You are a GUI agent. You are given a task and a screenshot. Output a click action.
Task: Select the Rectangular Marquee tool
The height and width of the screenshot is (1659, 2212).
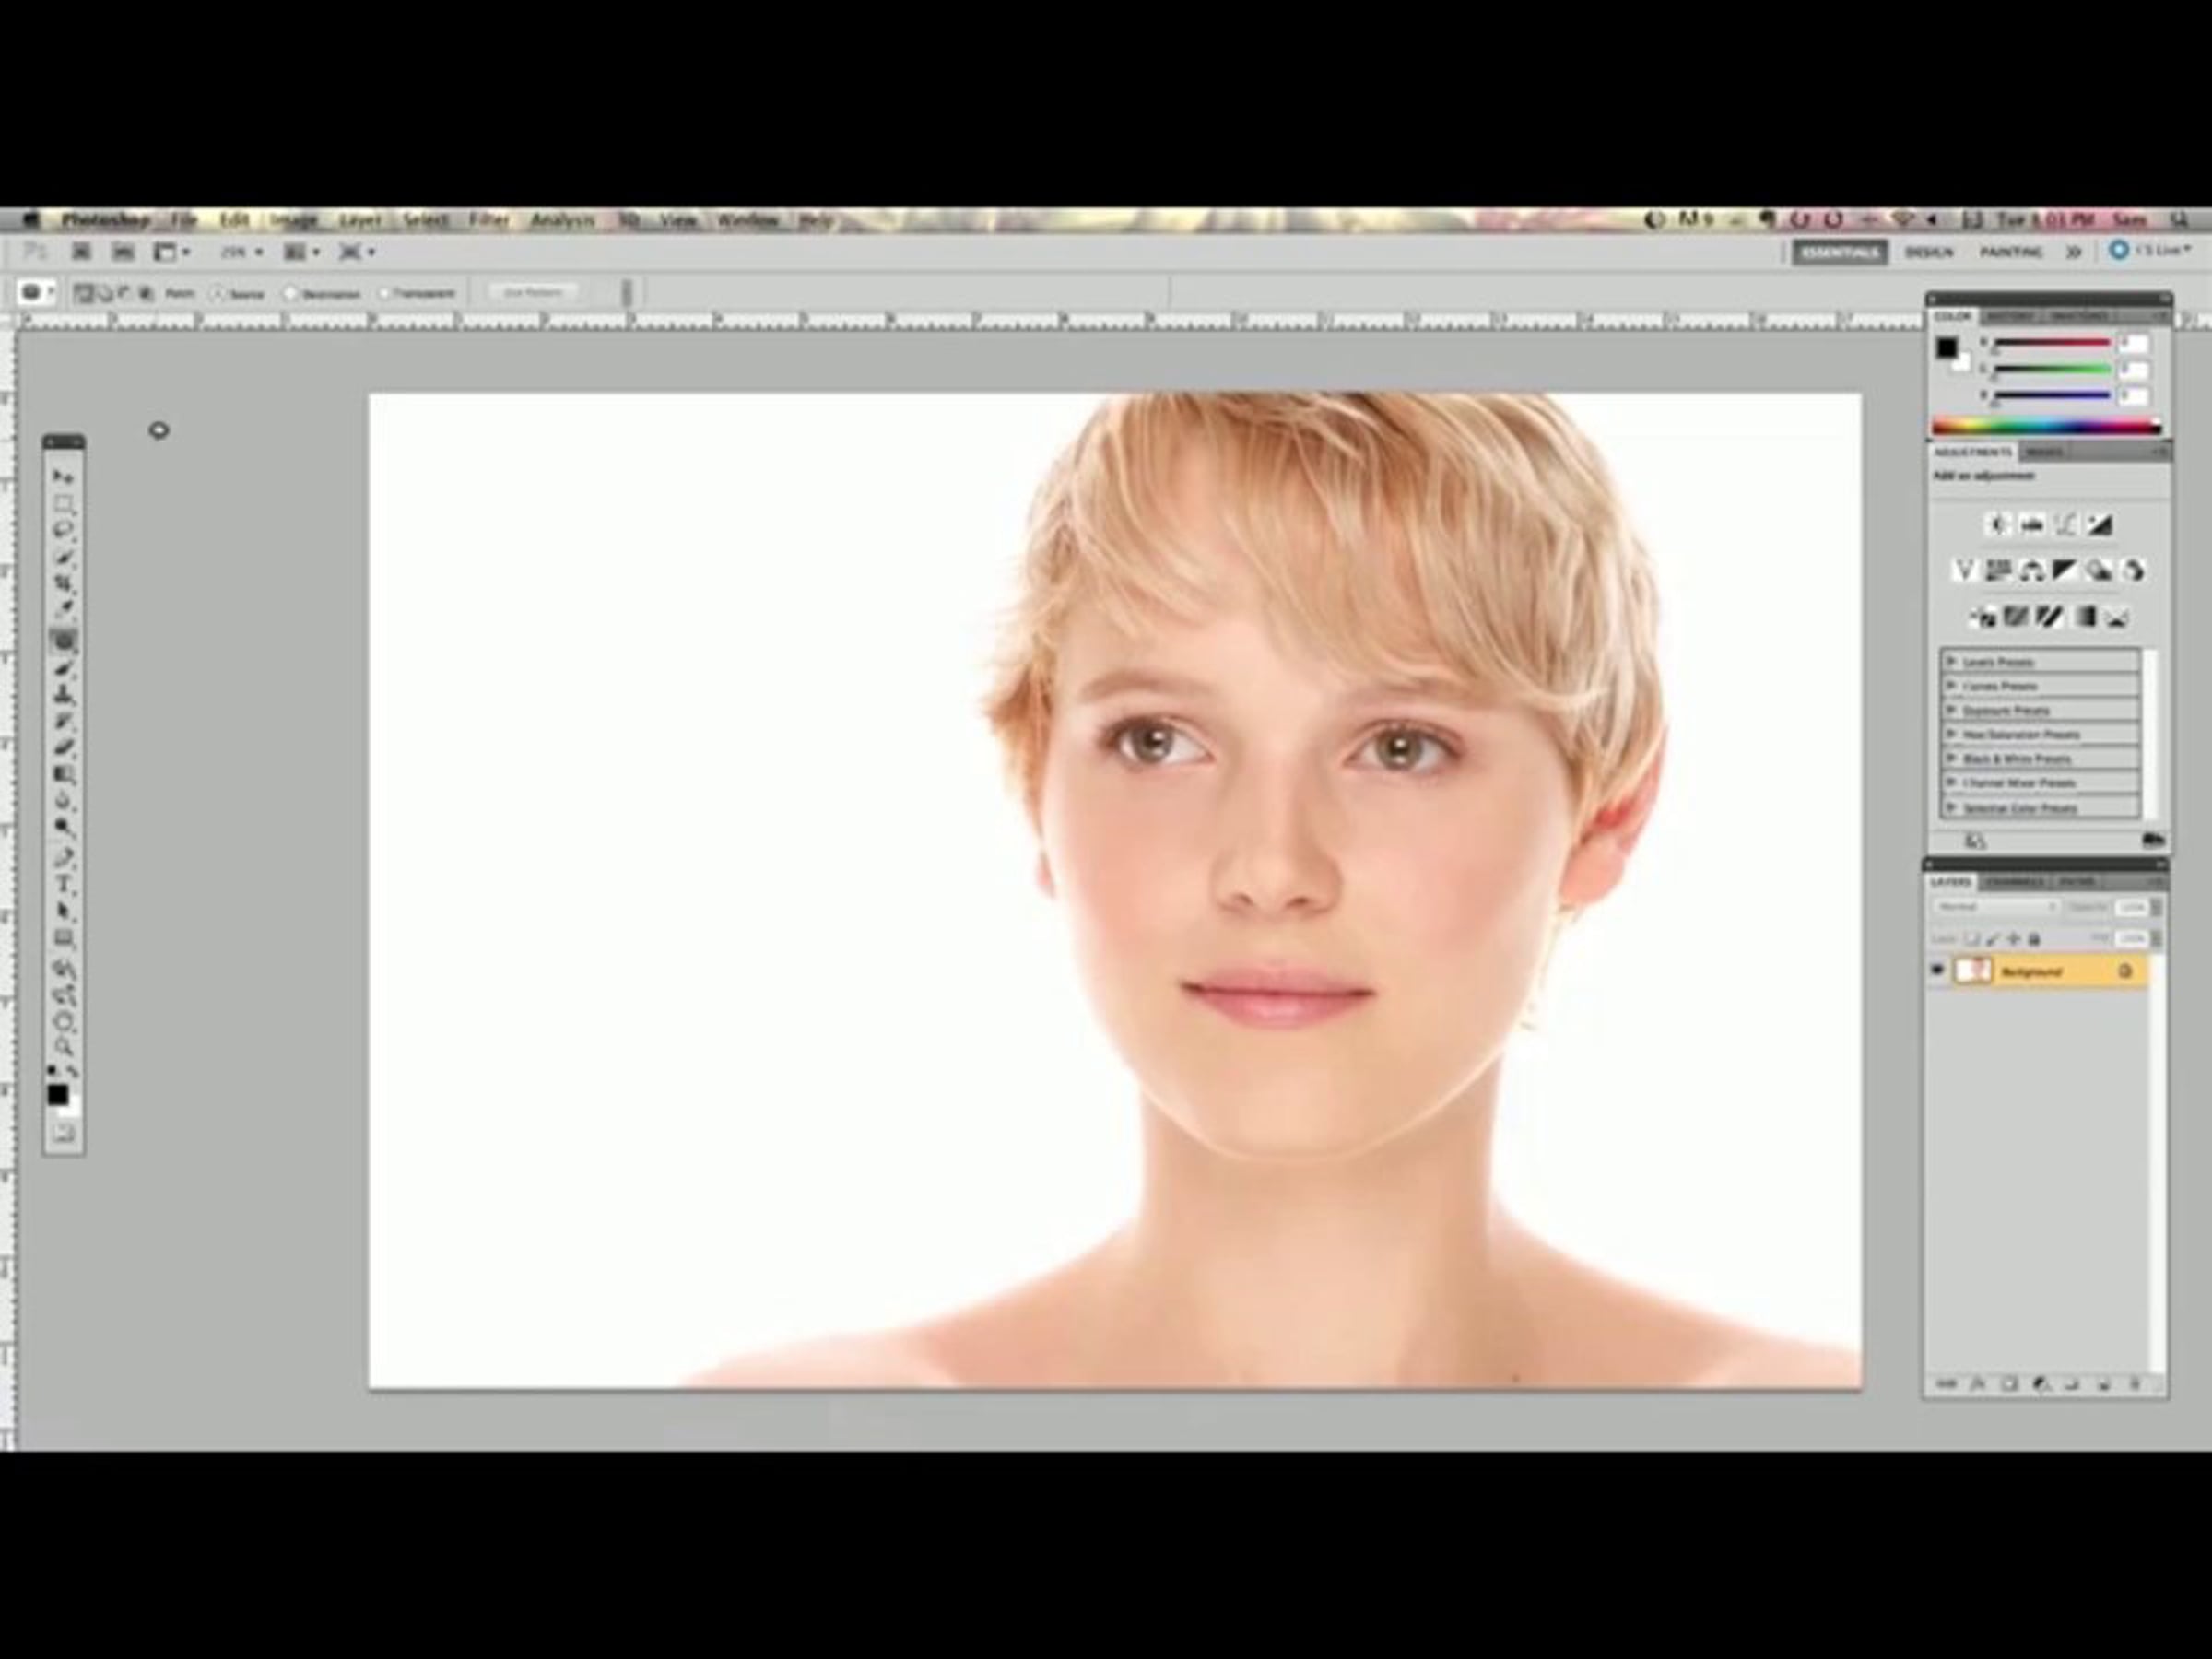point(63,503)
